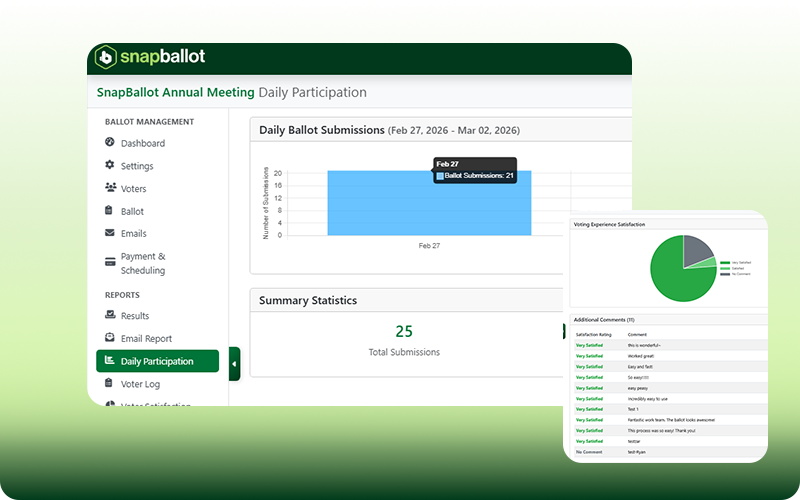Collapse the sidebar with the arrow tab
Screen dimensions: 800x500
235,364
